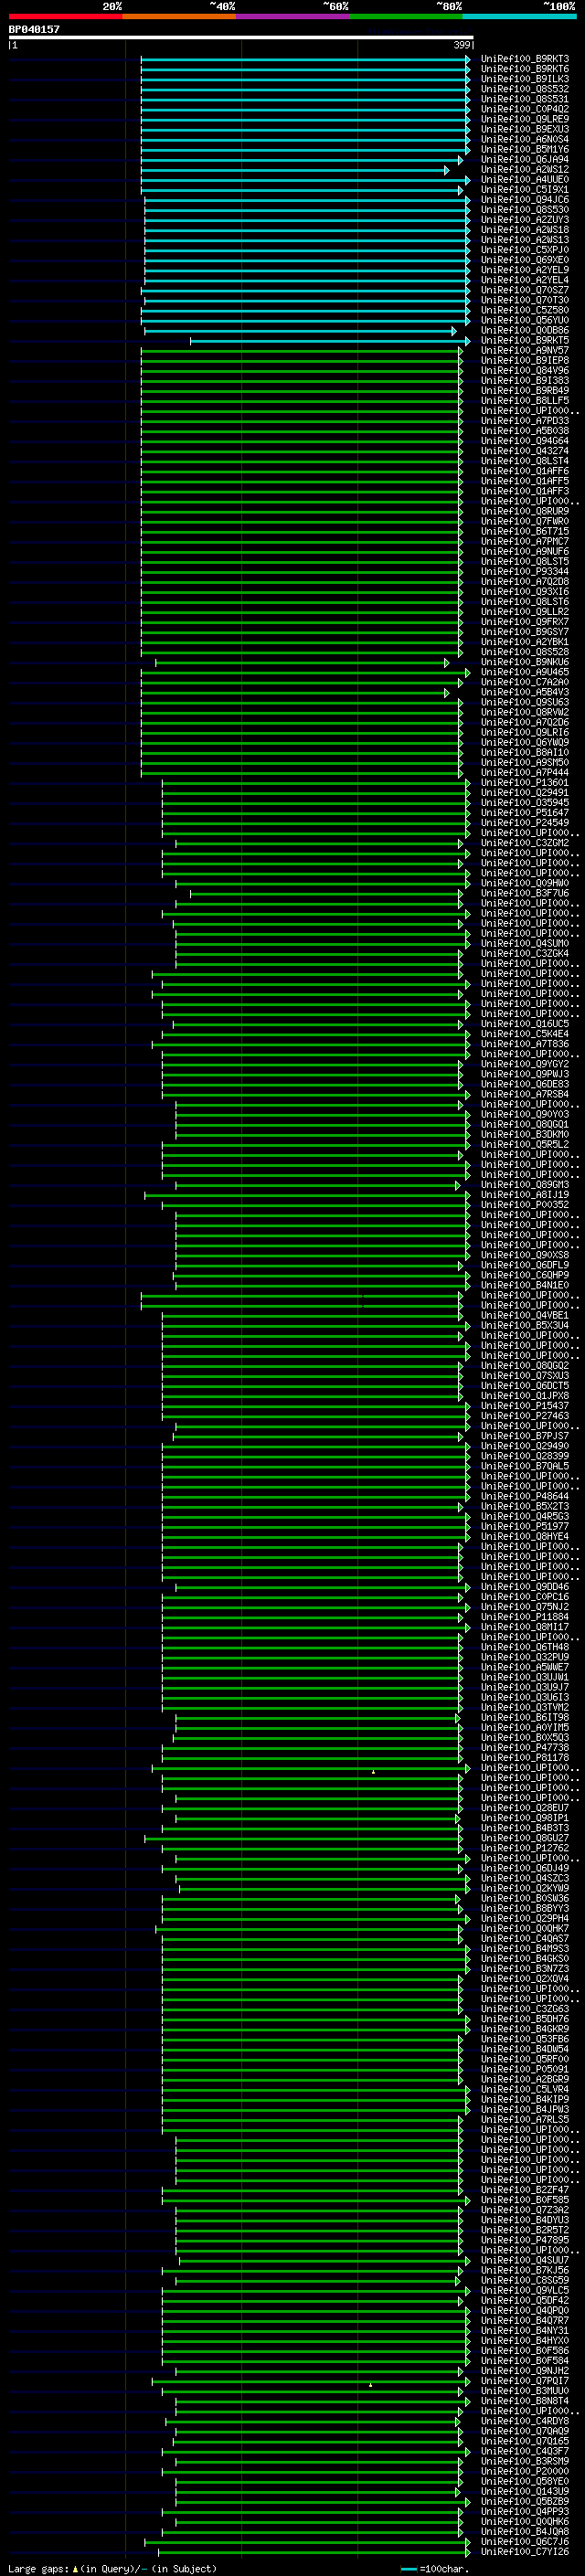Click the cyan ~100% legend color bar

point(519,16)
